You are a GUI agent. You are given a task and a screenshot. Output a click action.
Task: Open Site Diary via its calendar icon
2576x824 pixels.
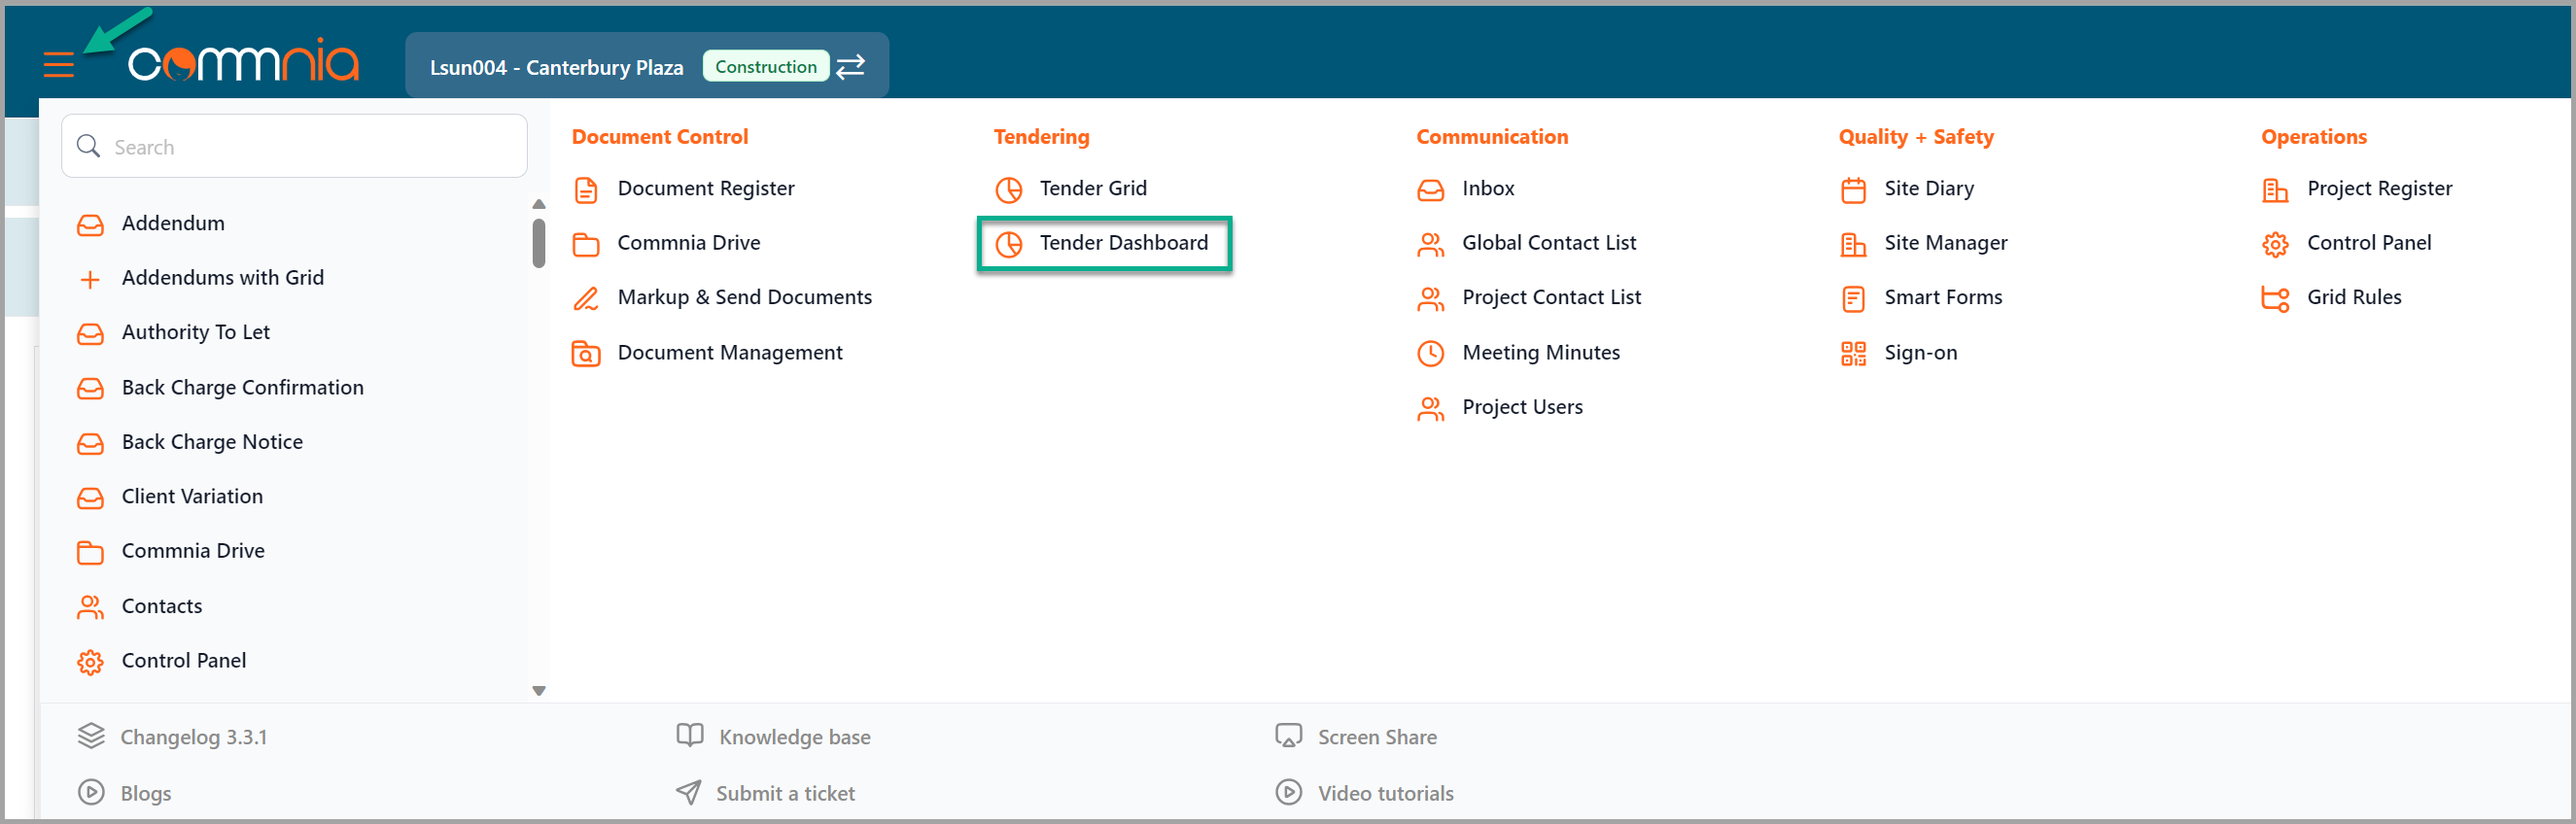tap(1853, 189)
